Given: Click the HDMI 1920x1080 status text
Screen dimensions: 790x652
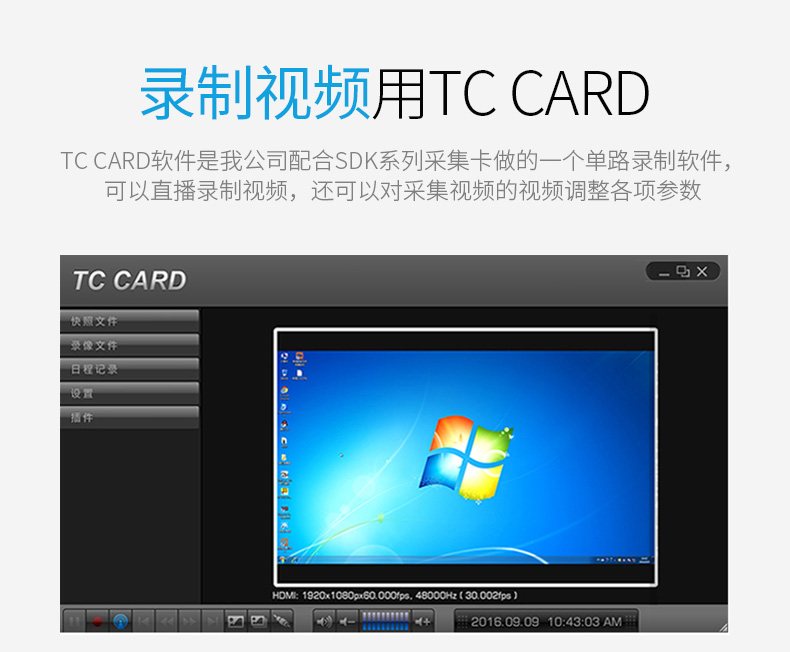Looking at the screenshot, I should (394, 596).
